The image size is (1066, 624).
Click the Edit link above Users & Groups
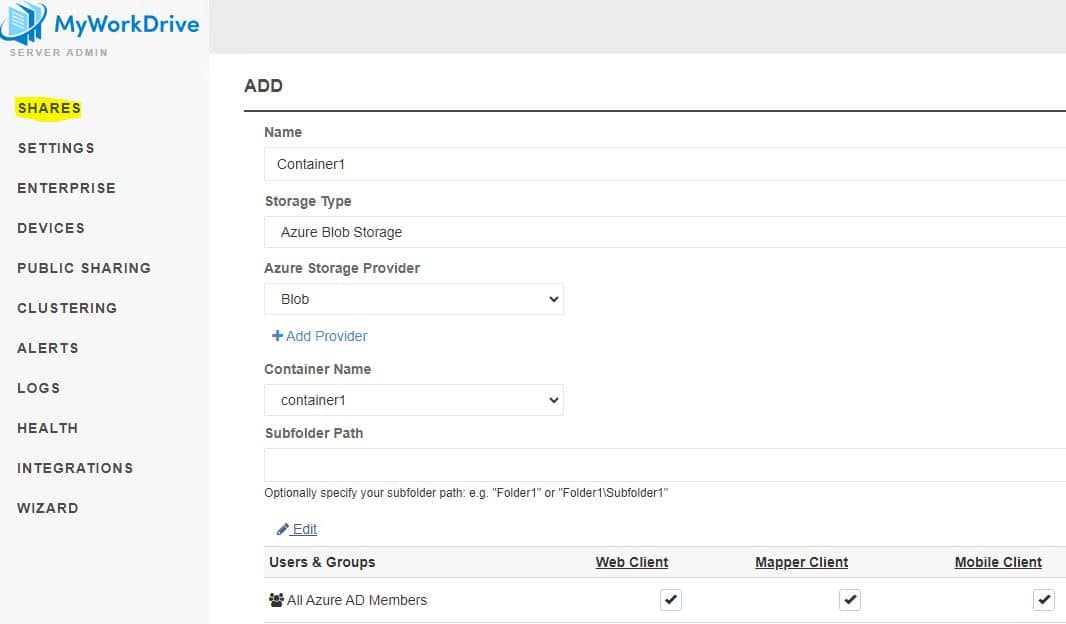(304, 529)
